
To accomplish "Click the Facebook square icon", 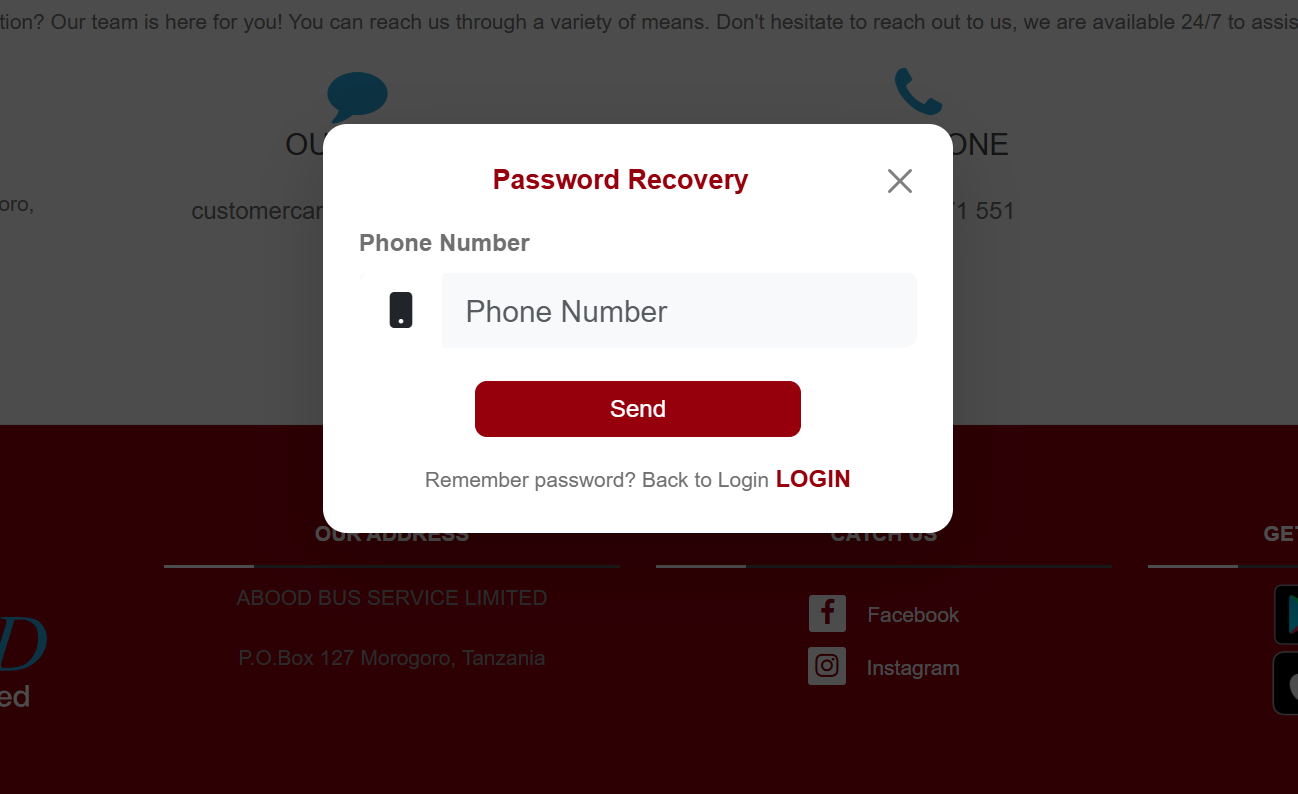I will 827,614.
